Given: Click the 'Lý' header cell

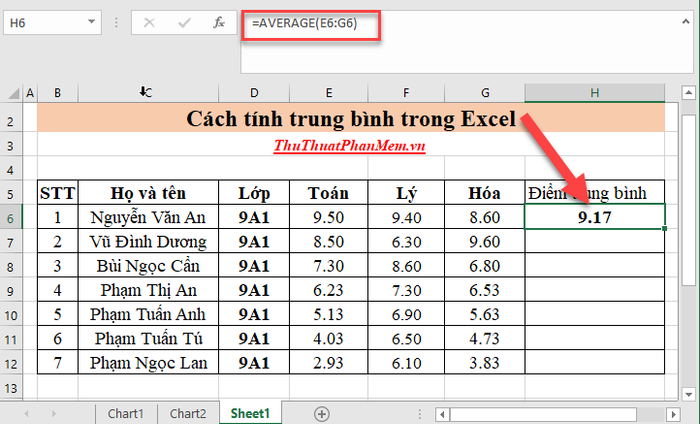Looking at the screenshot, I should (406, 193).
